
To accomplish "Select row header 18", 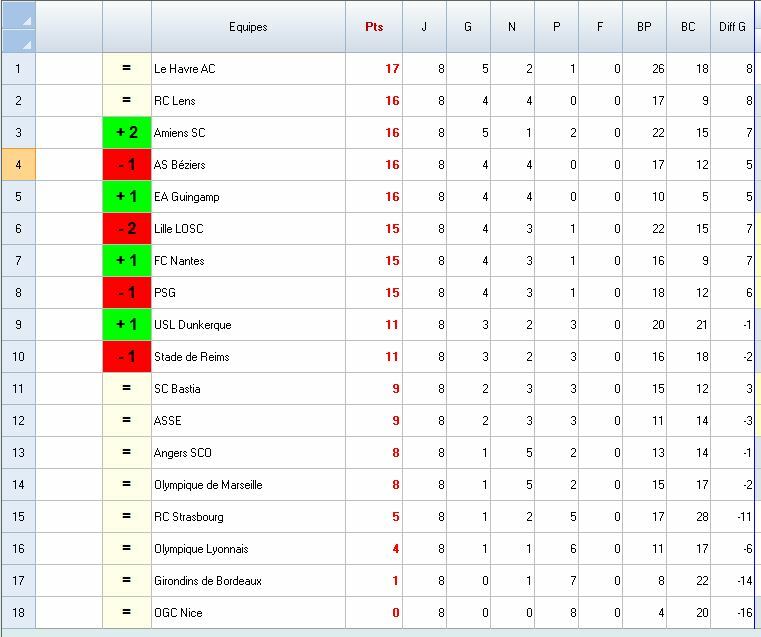I will click(18, 613).
